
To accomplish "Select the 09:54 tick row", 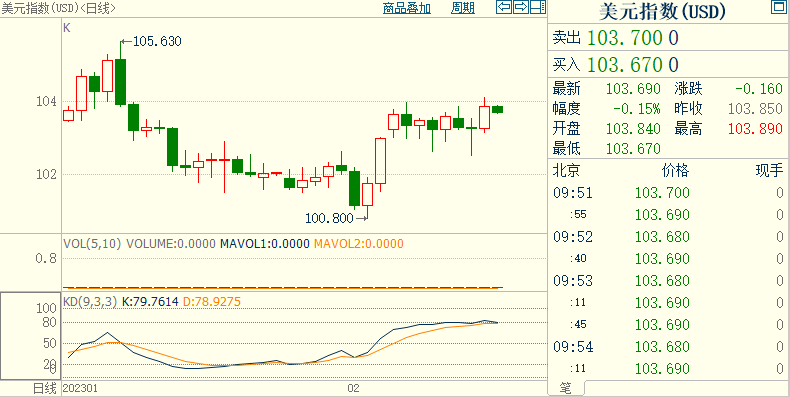I will [x=668, y=347].
